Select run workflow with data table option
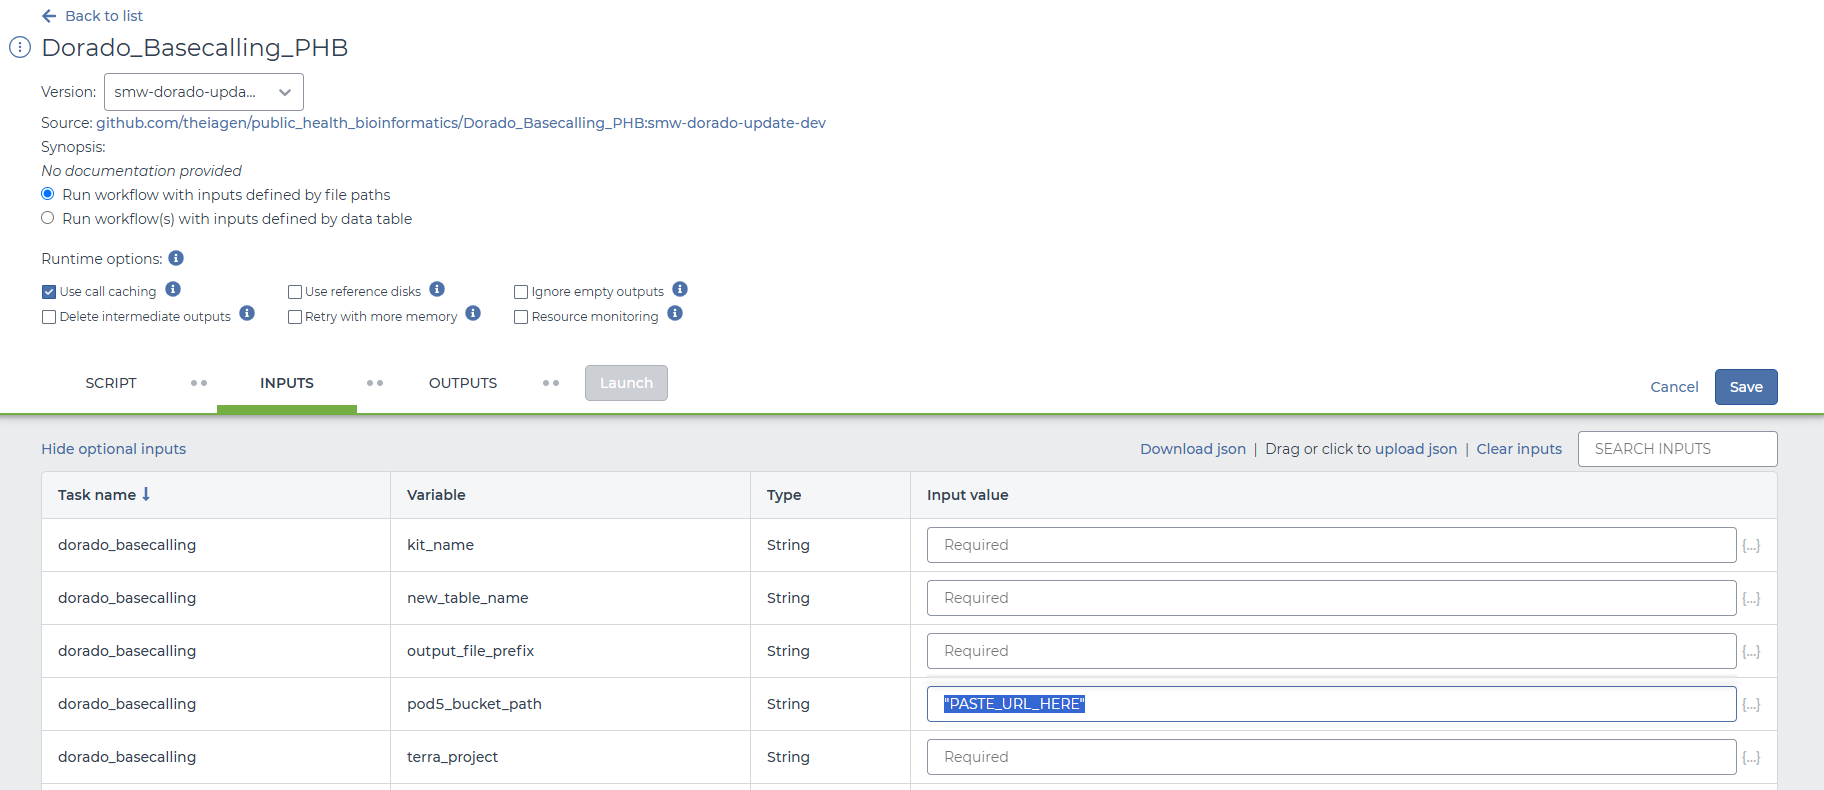1824x790 pixels. tap(47, 218)
